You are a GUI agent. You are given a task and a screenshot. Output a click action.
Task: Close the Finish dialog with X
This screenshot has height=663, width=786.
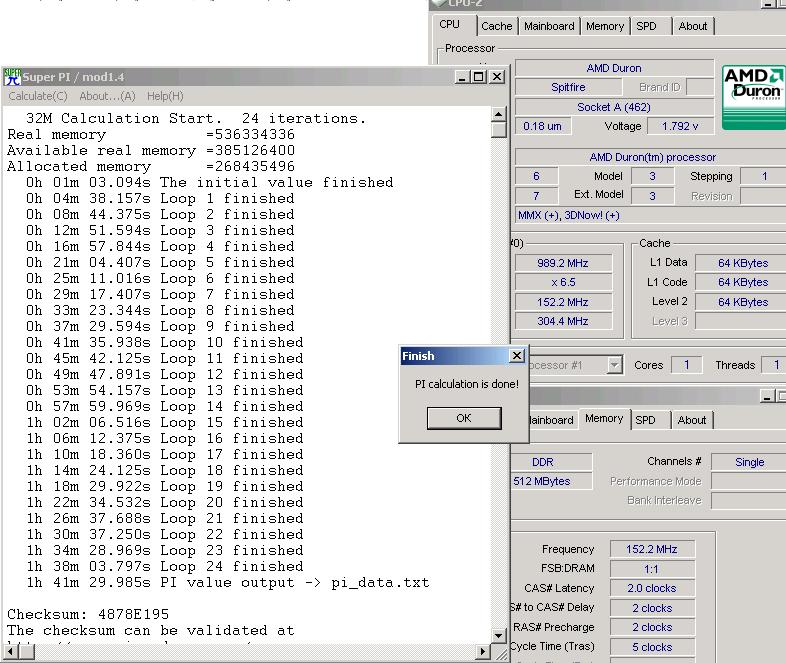517,355
